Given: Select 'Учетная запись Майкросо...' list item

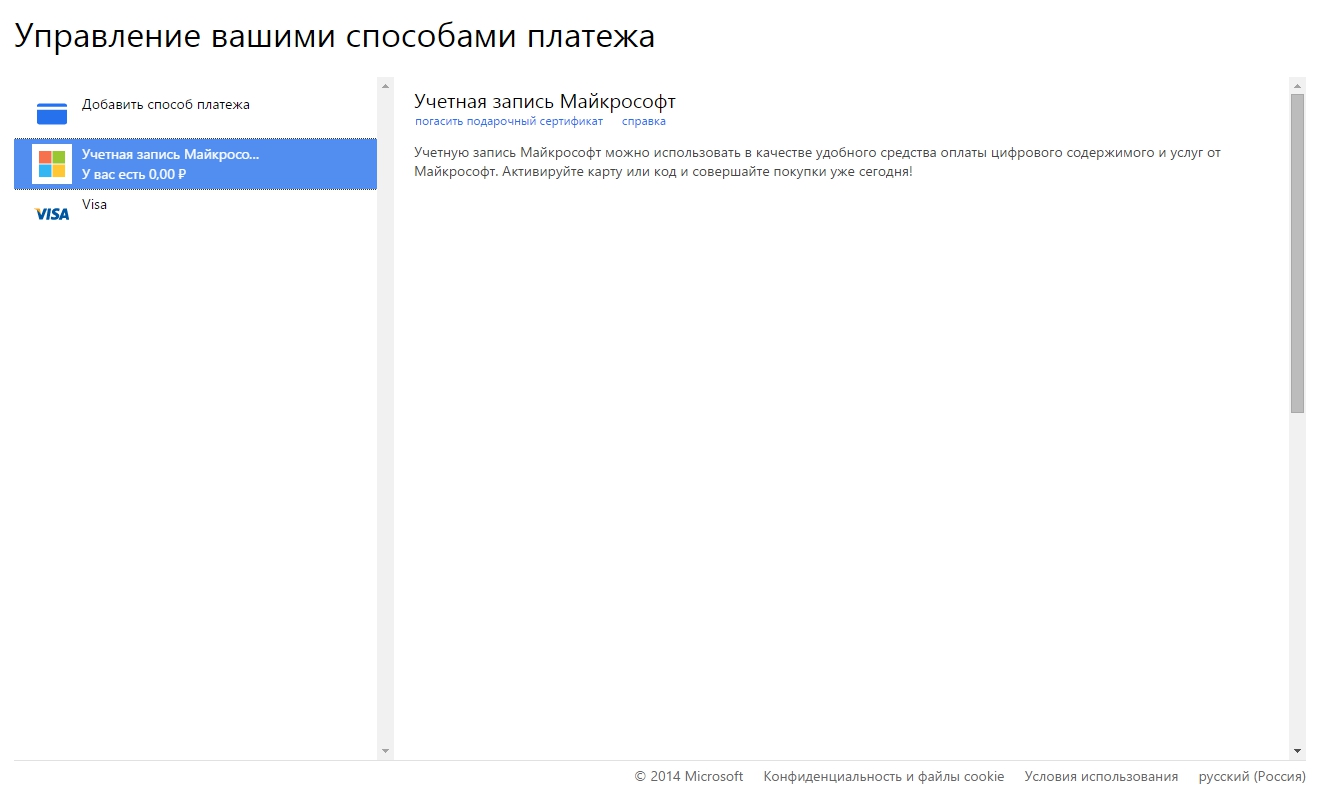Looking at the screenshot, I should point(195,164).
